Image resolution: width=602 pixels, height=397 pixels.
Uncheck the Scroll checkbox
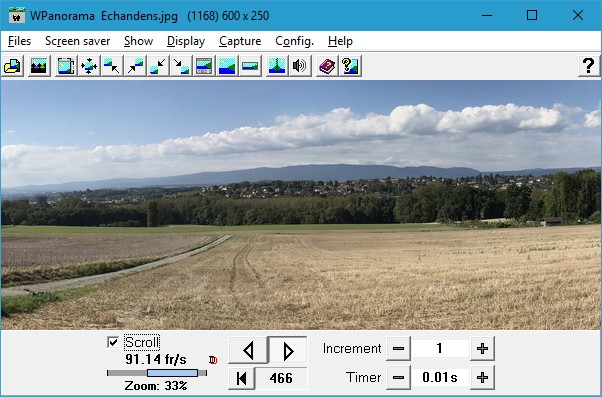113,342
